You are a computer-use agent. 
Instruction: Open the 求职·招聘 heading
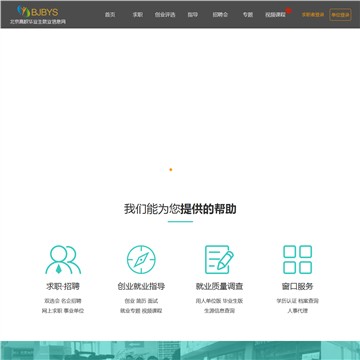pyautogui.click(x=63, y=286)
